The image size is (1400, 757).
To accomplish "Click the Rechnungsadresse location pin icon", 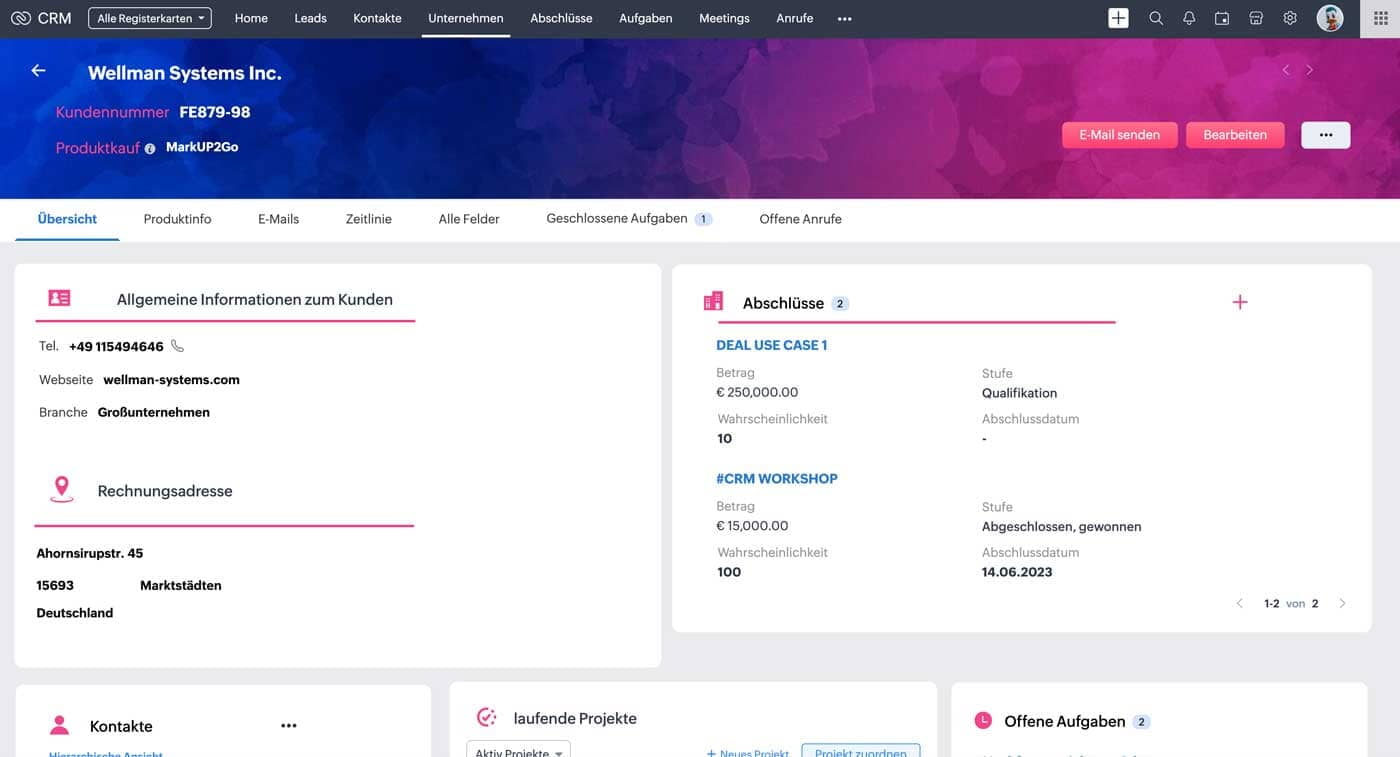I will pos(62,489).
